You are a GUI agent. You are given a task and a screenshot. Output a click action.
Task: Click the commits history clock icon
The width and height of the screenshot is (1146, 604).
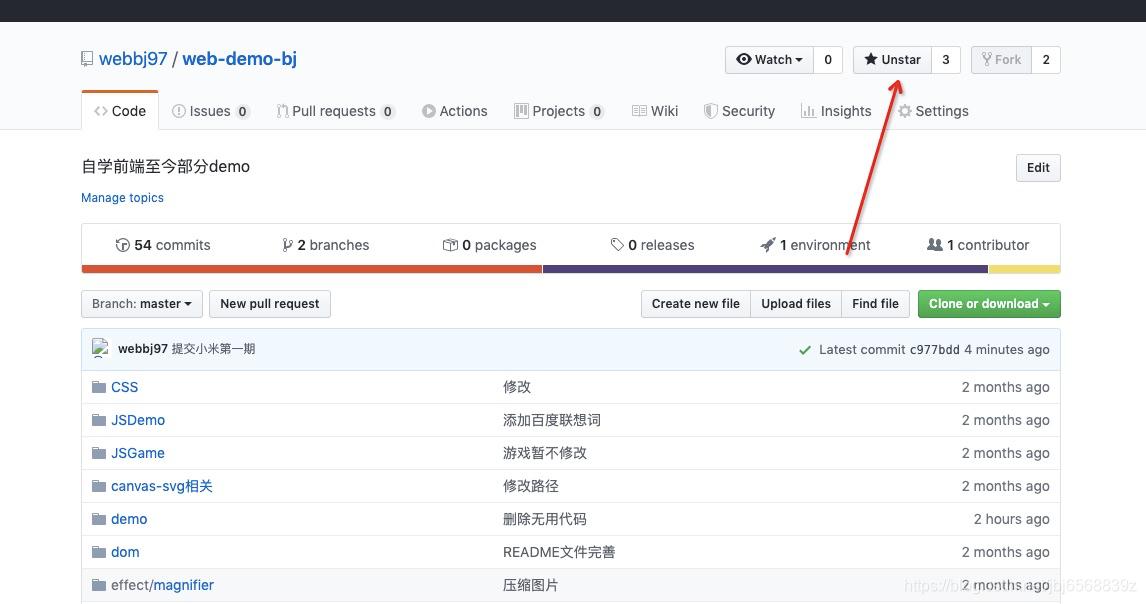(122, 245)
